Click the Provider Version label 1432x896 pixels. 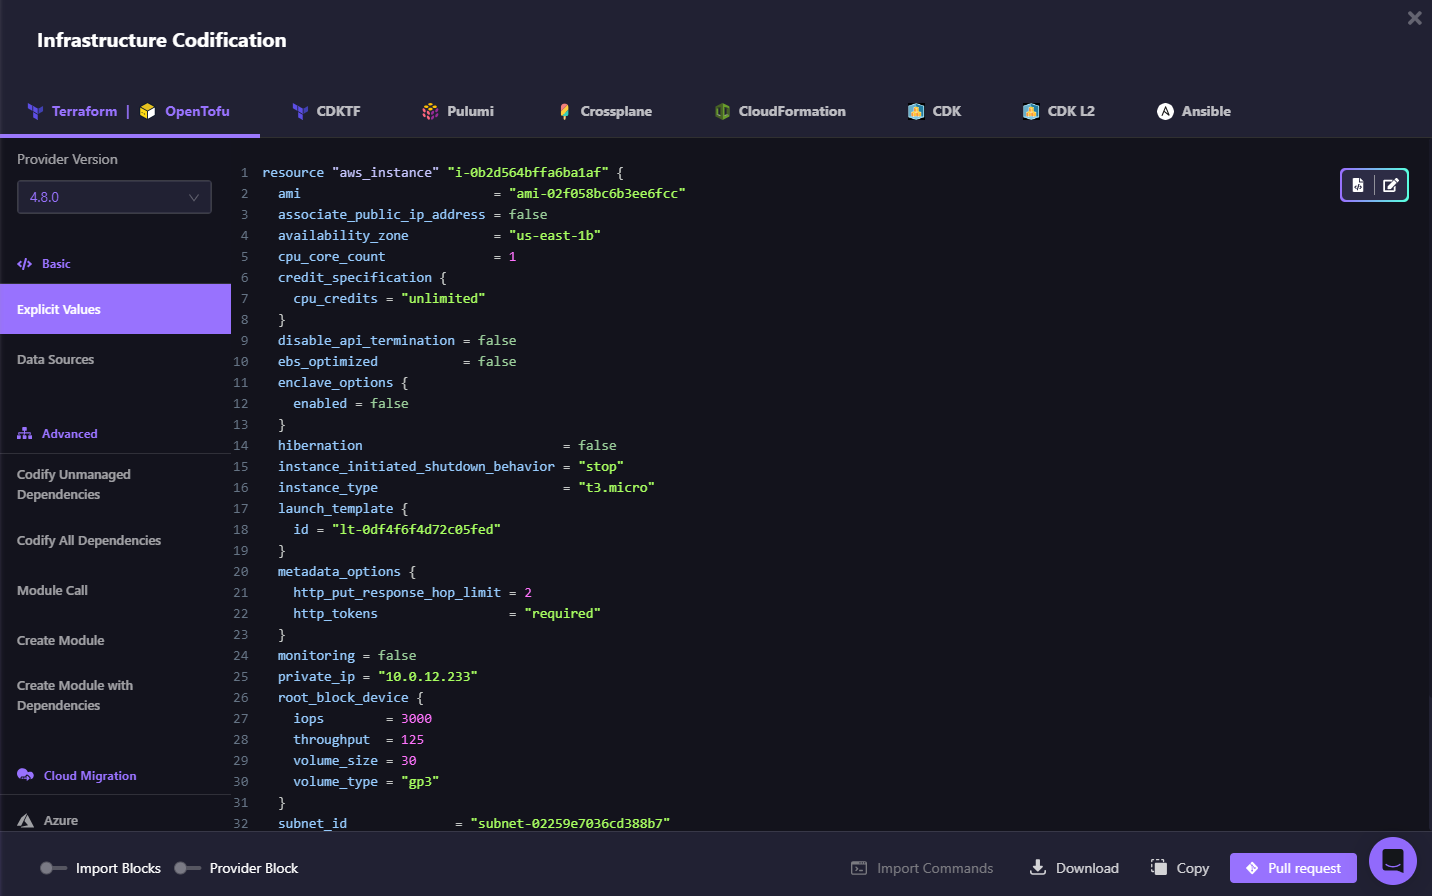67,159
